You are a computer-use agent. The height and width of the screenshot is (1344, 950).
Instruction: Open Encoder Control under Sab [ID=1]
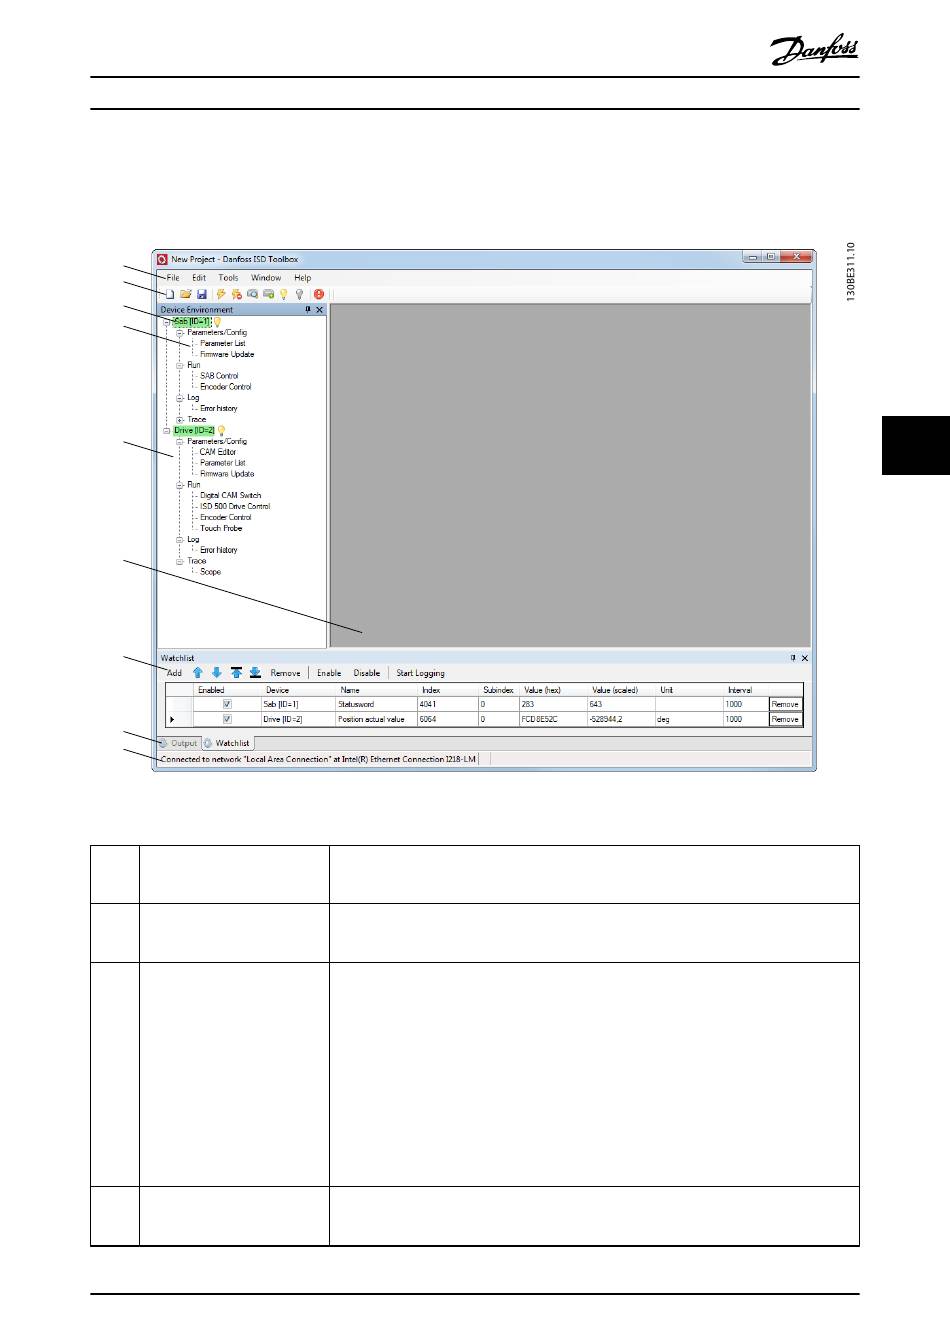(225, 387)
